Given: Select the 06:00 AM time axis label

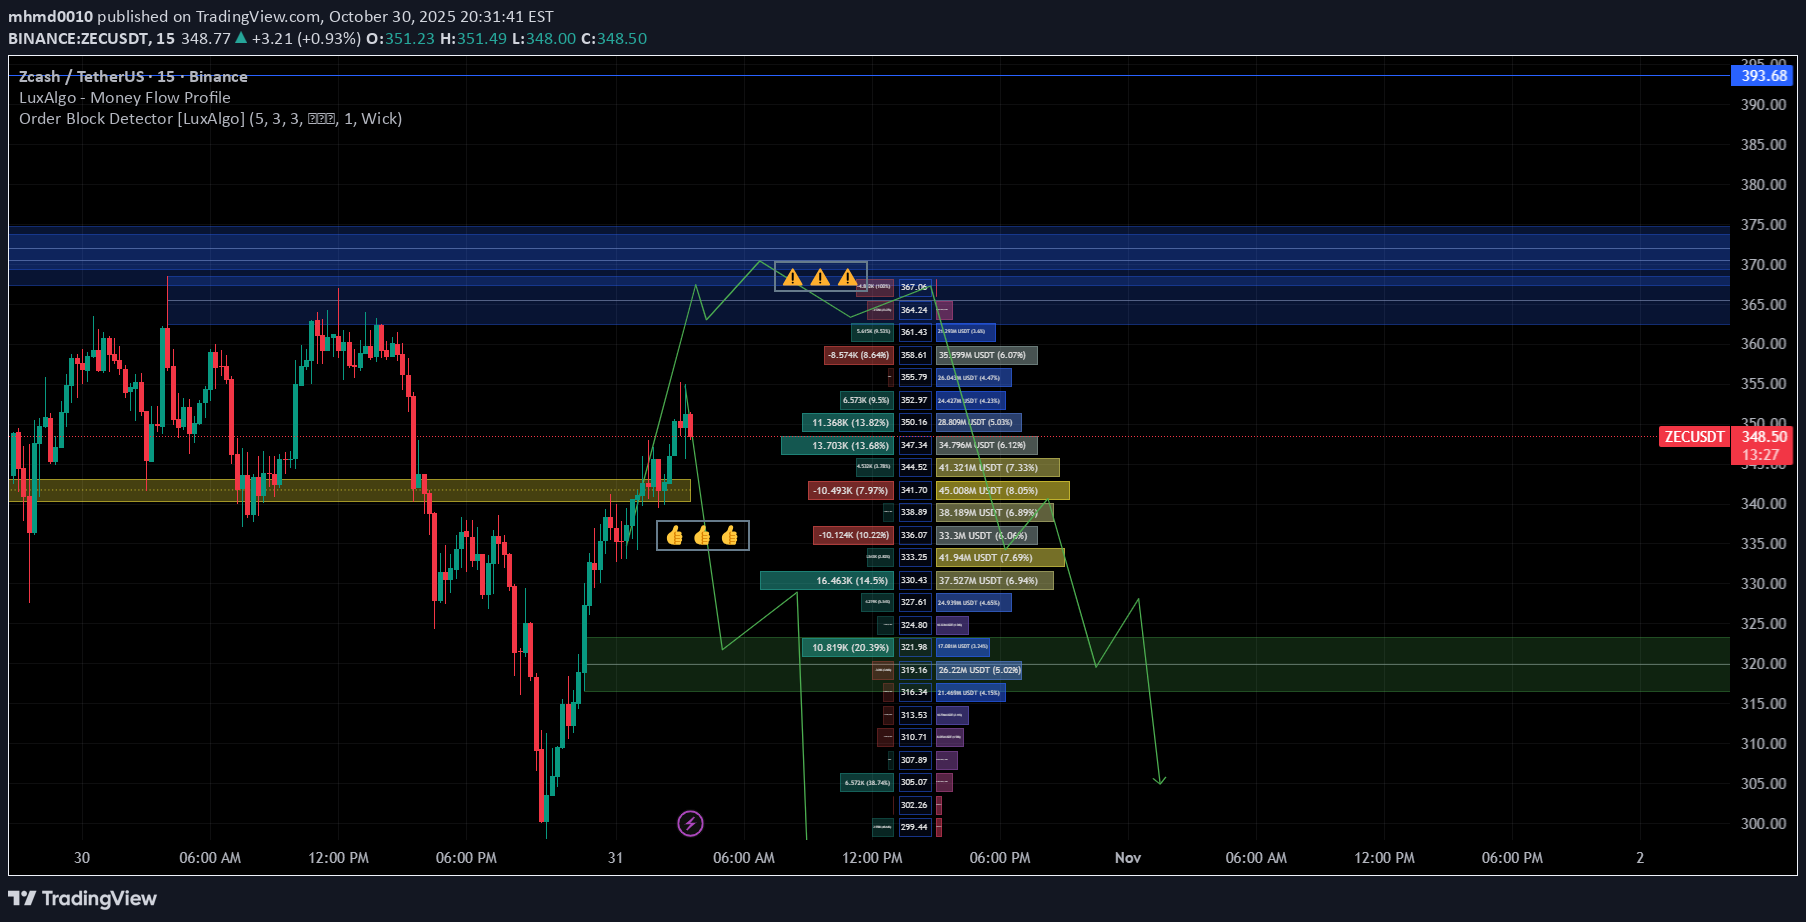Looking at the screenshot, I should click(x=209, y=857).
